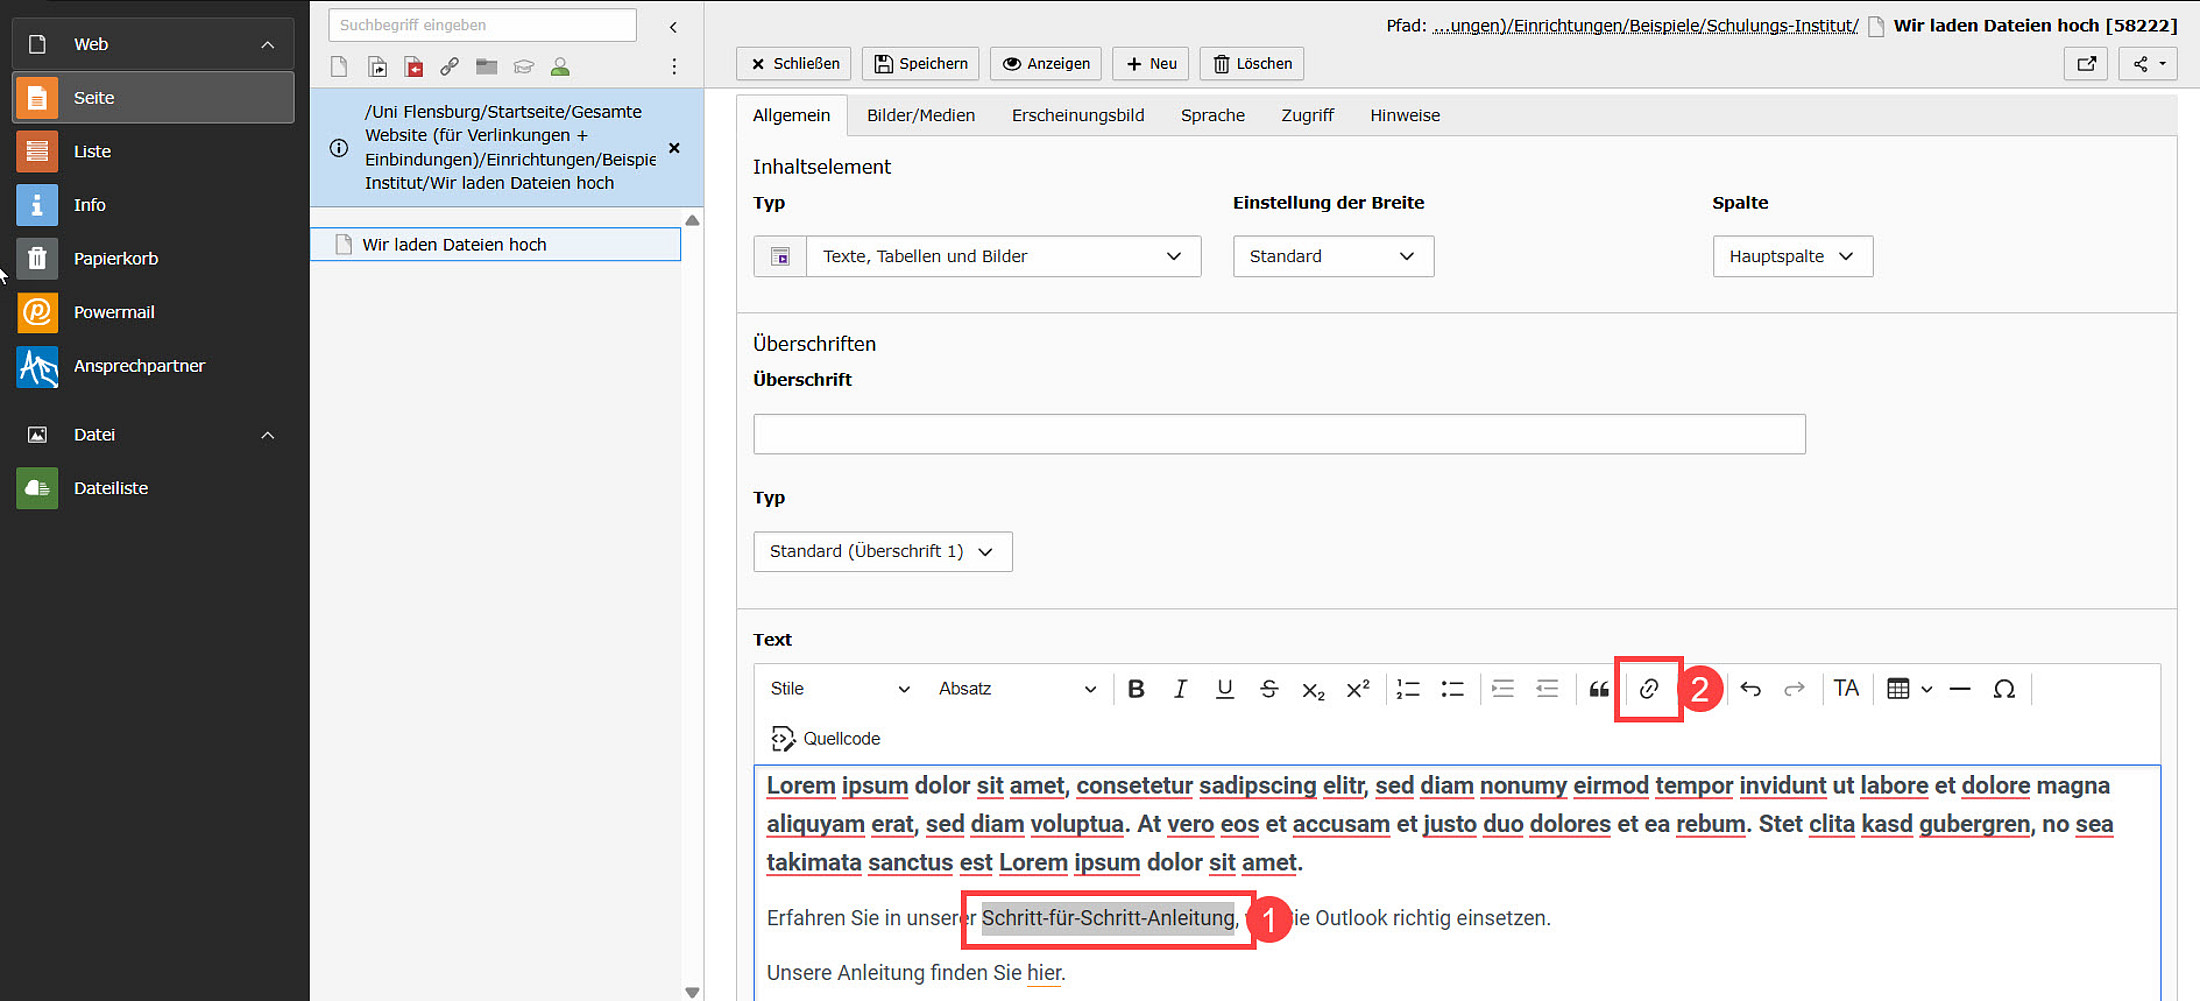Insert special character with omega icon
Screen dimensions: 2200x1001
coord(2003,689)
